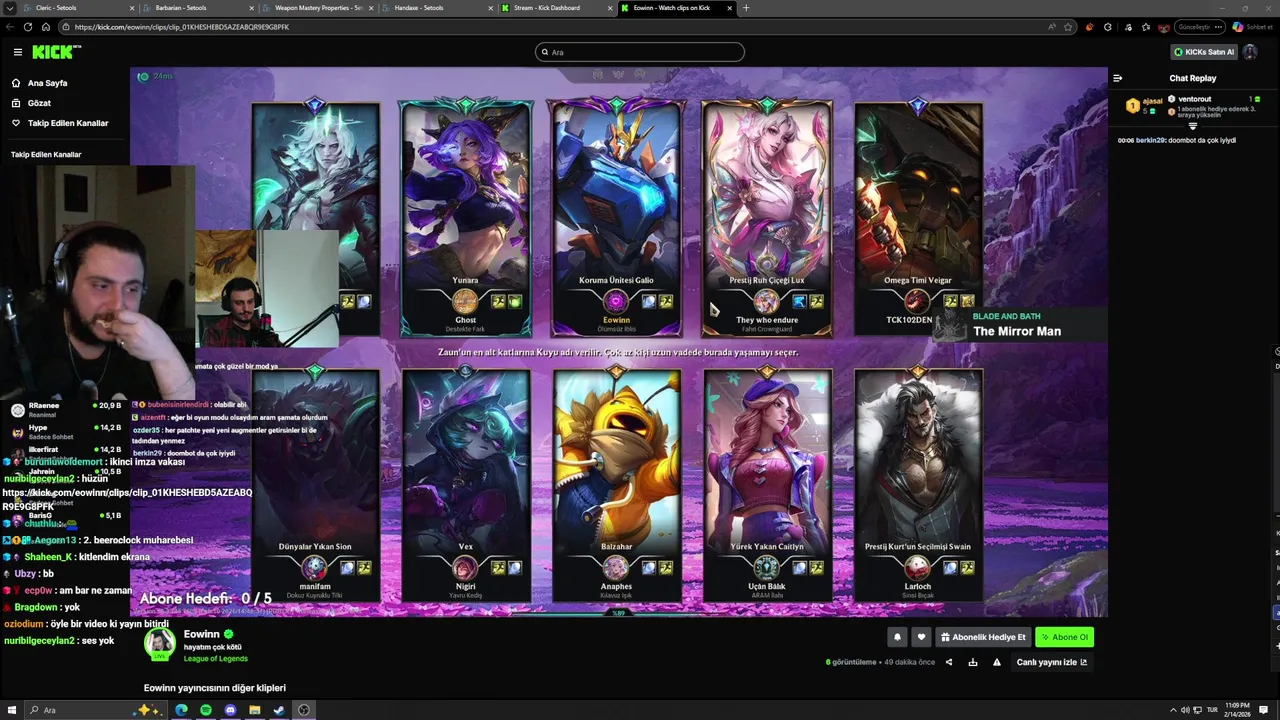
Task: Click the video player clip area
Action: (x=618, y=341)
